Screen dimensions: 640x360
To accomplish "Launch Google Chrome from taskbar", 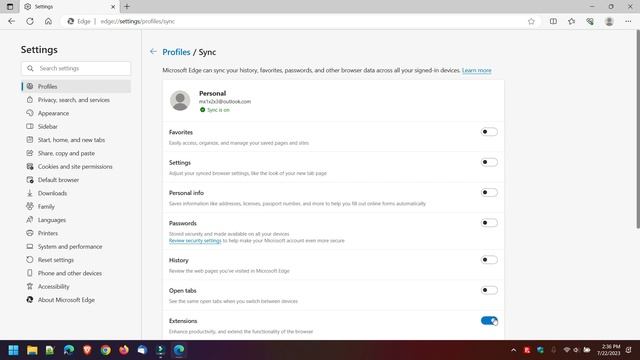I will 105,350.
